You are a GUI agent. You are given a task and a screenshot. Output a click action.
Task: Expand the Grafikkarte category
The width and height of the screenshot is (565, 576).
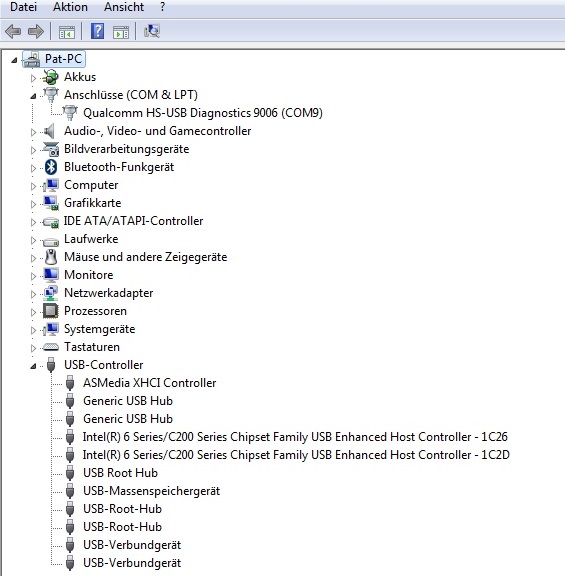click(x=33, y=204)
